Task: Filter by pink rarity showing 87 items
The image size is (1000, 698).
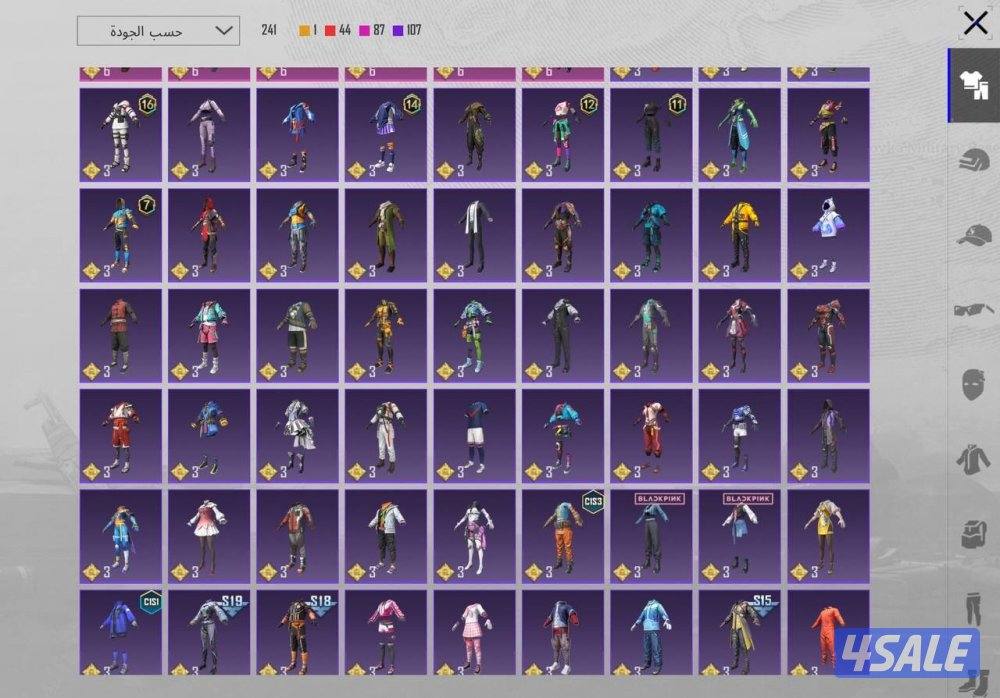Action: tap(371, 30)
